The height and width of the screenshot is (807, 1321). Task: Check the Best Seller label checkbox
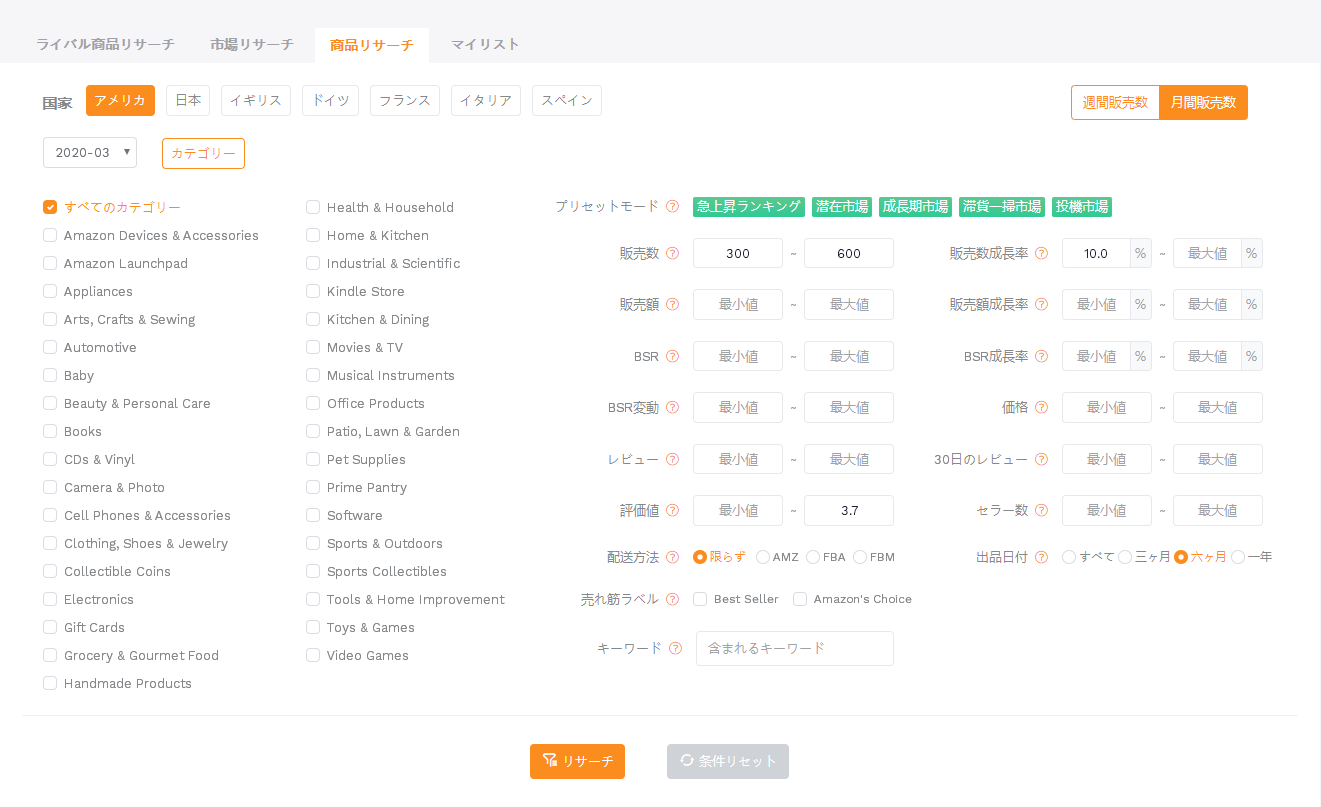tap(700, 599)
